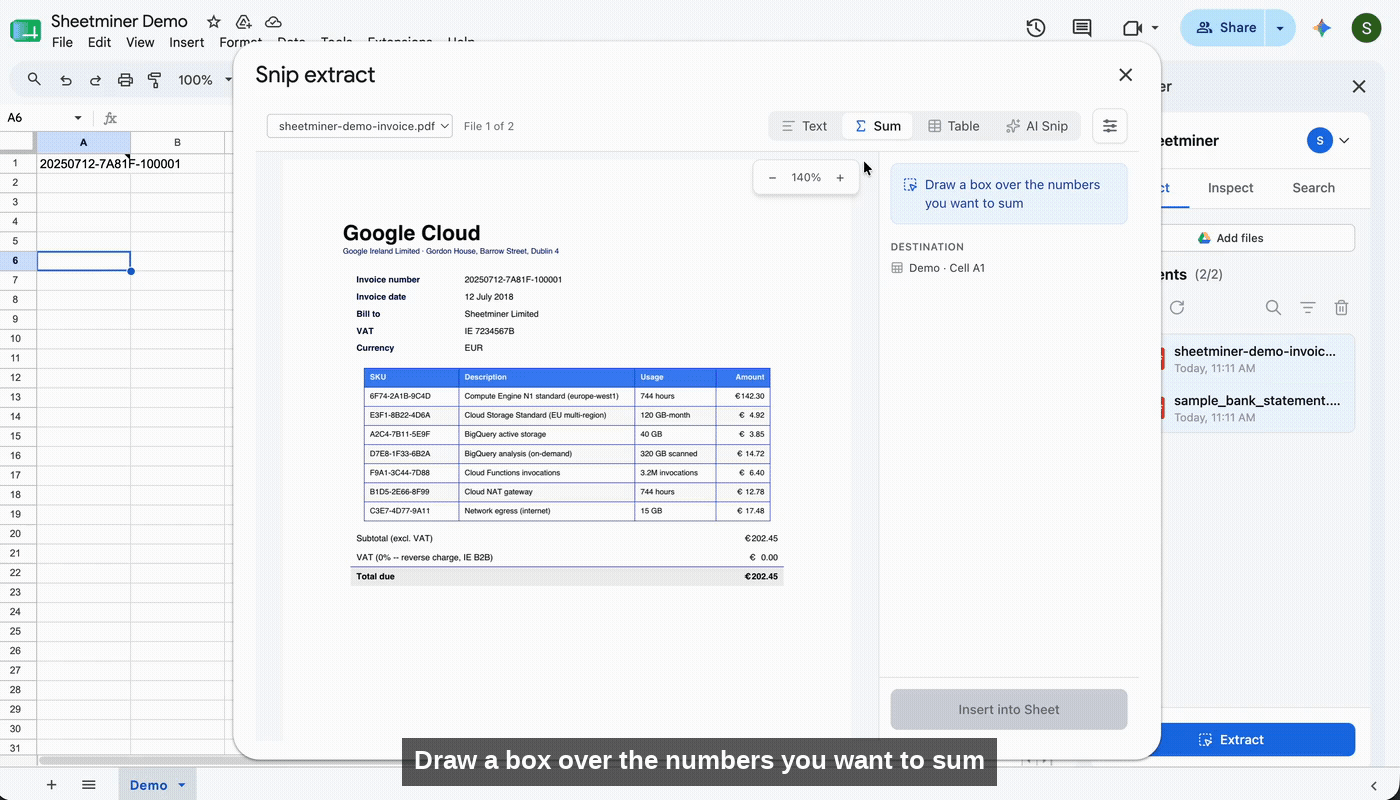This screenshot has height=800, width=1400.
Task: Check the cloud save status icon
Action: (273, 21)
